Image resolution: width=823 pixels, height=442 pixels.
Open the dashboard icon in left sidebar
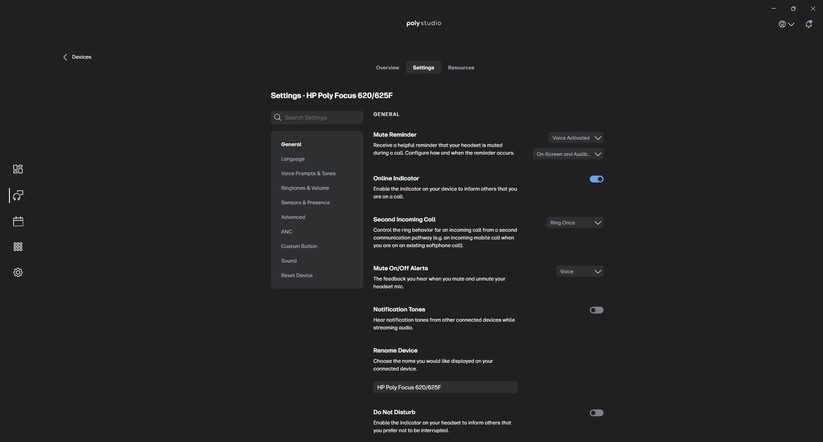point(18,169)
